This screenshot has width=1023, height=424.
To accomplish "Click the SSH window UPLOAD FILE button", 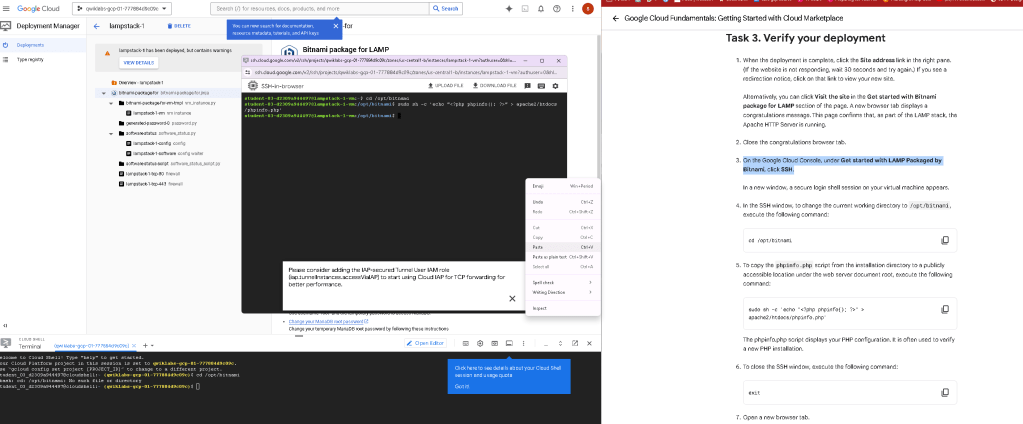I will [x=446, y=85].
